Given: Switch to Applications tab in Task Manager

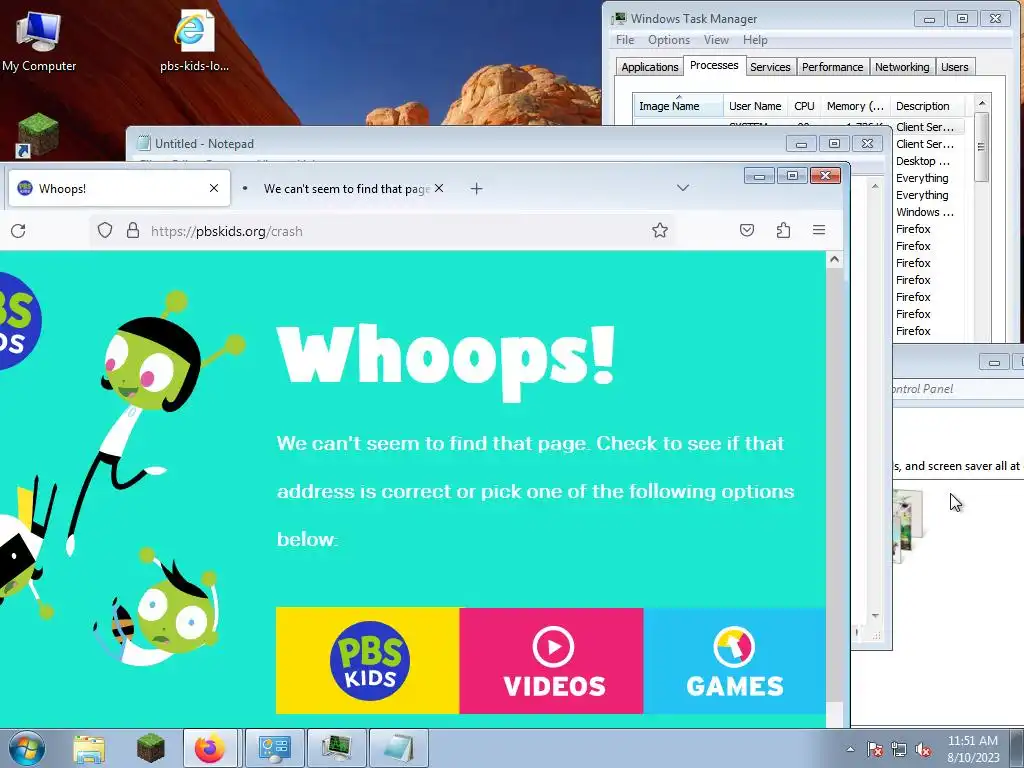Looking at the screenshot, I should coord(650,67).
